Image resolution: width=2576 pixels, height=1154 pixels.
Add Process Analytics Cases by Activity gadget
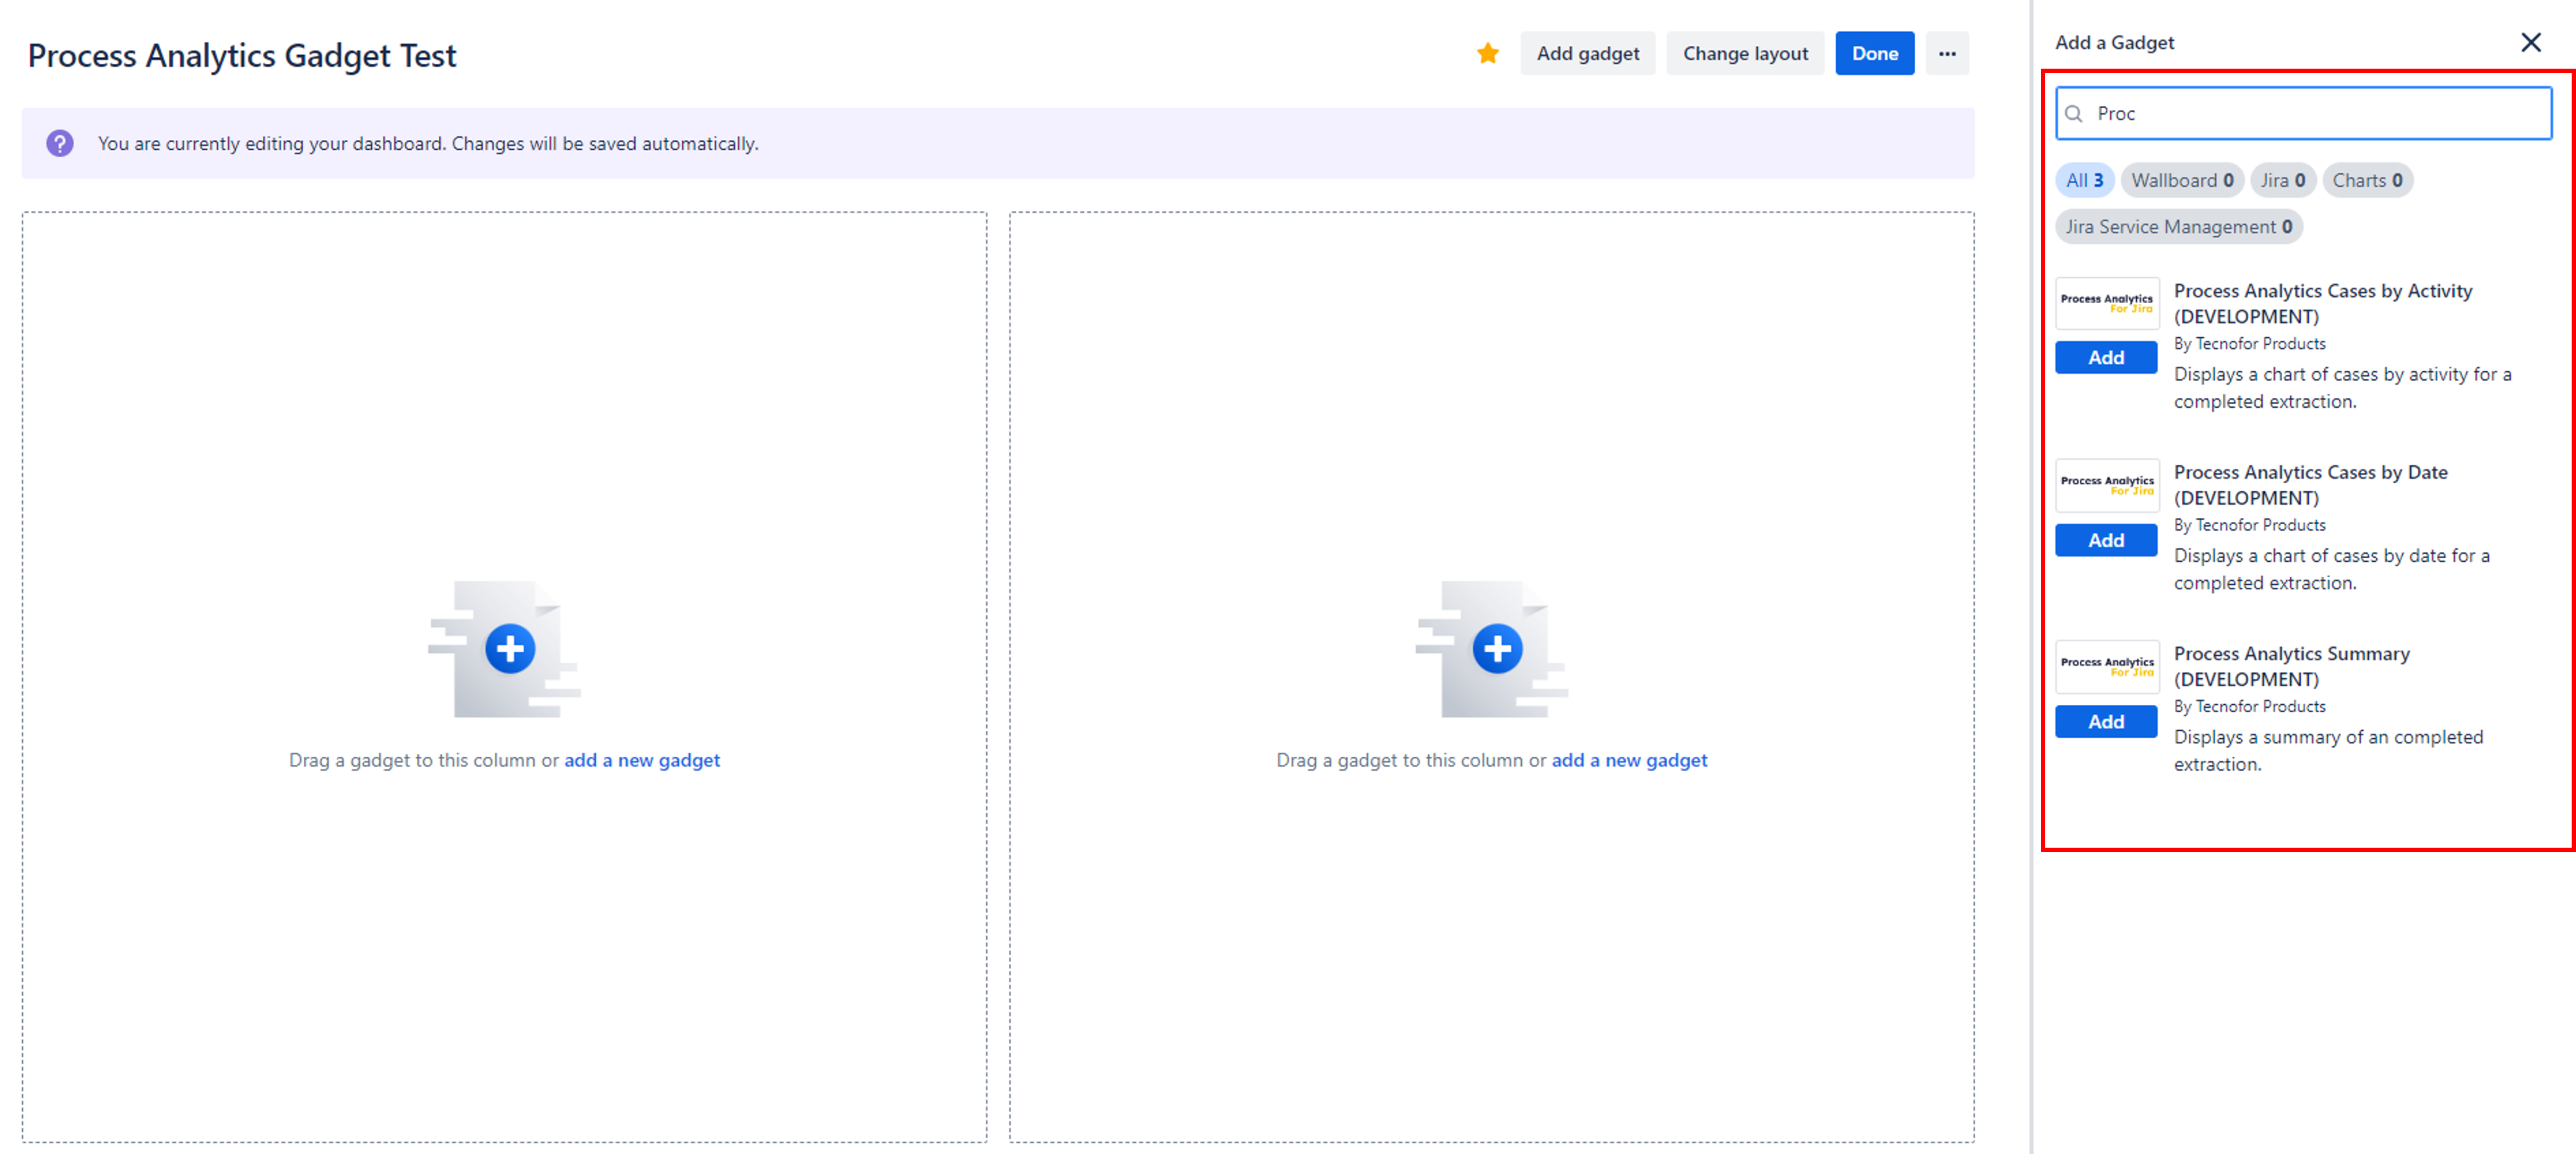click(x=2105, y=358)
